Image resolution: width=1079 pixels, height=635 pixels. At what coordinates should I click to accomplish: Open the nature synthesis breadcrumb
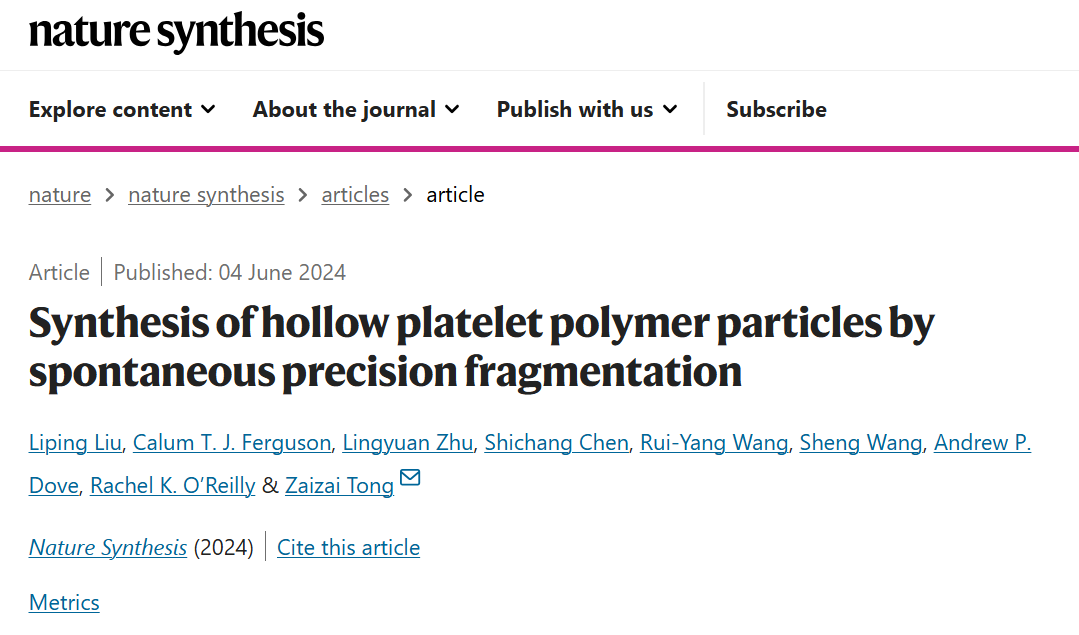pyautogui.click(x=206, y=195)
